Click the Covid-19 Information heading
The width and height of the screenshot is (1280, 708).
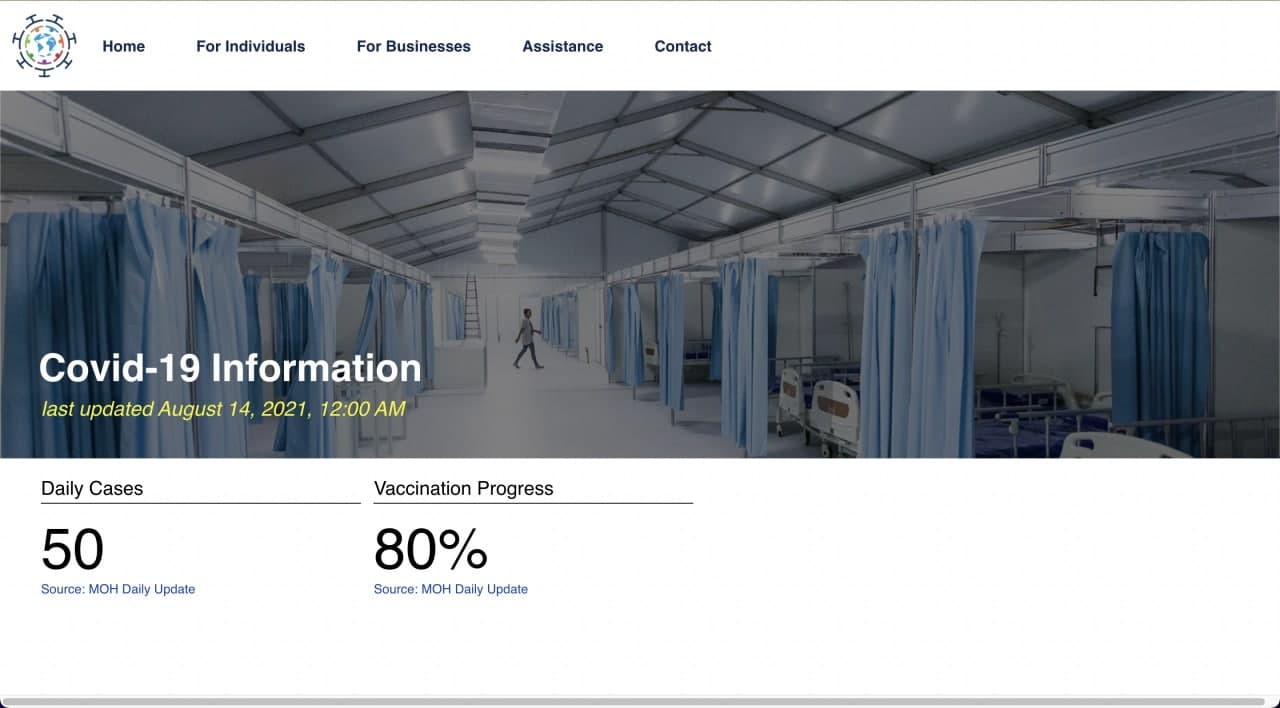(x=230, y=368)
